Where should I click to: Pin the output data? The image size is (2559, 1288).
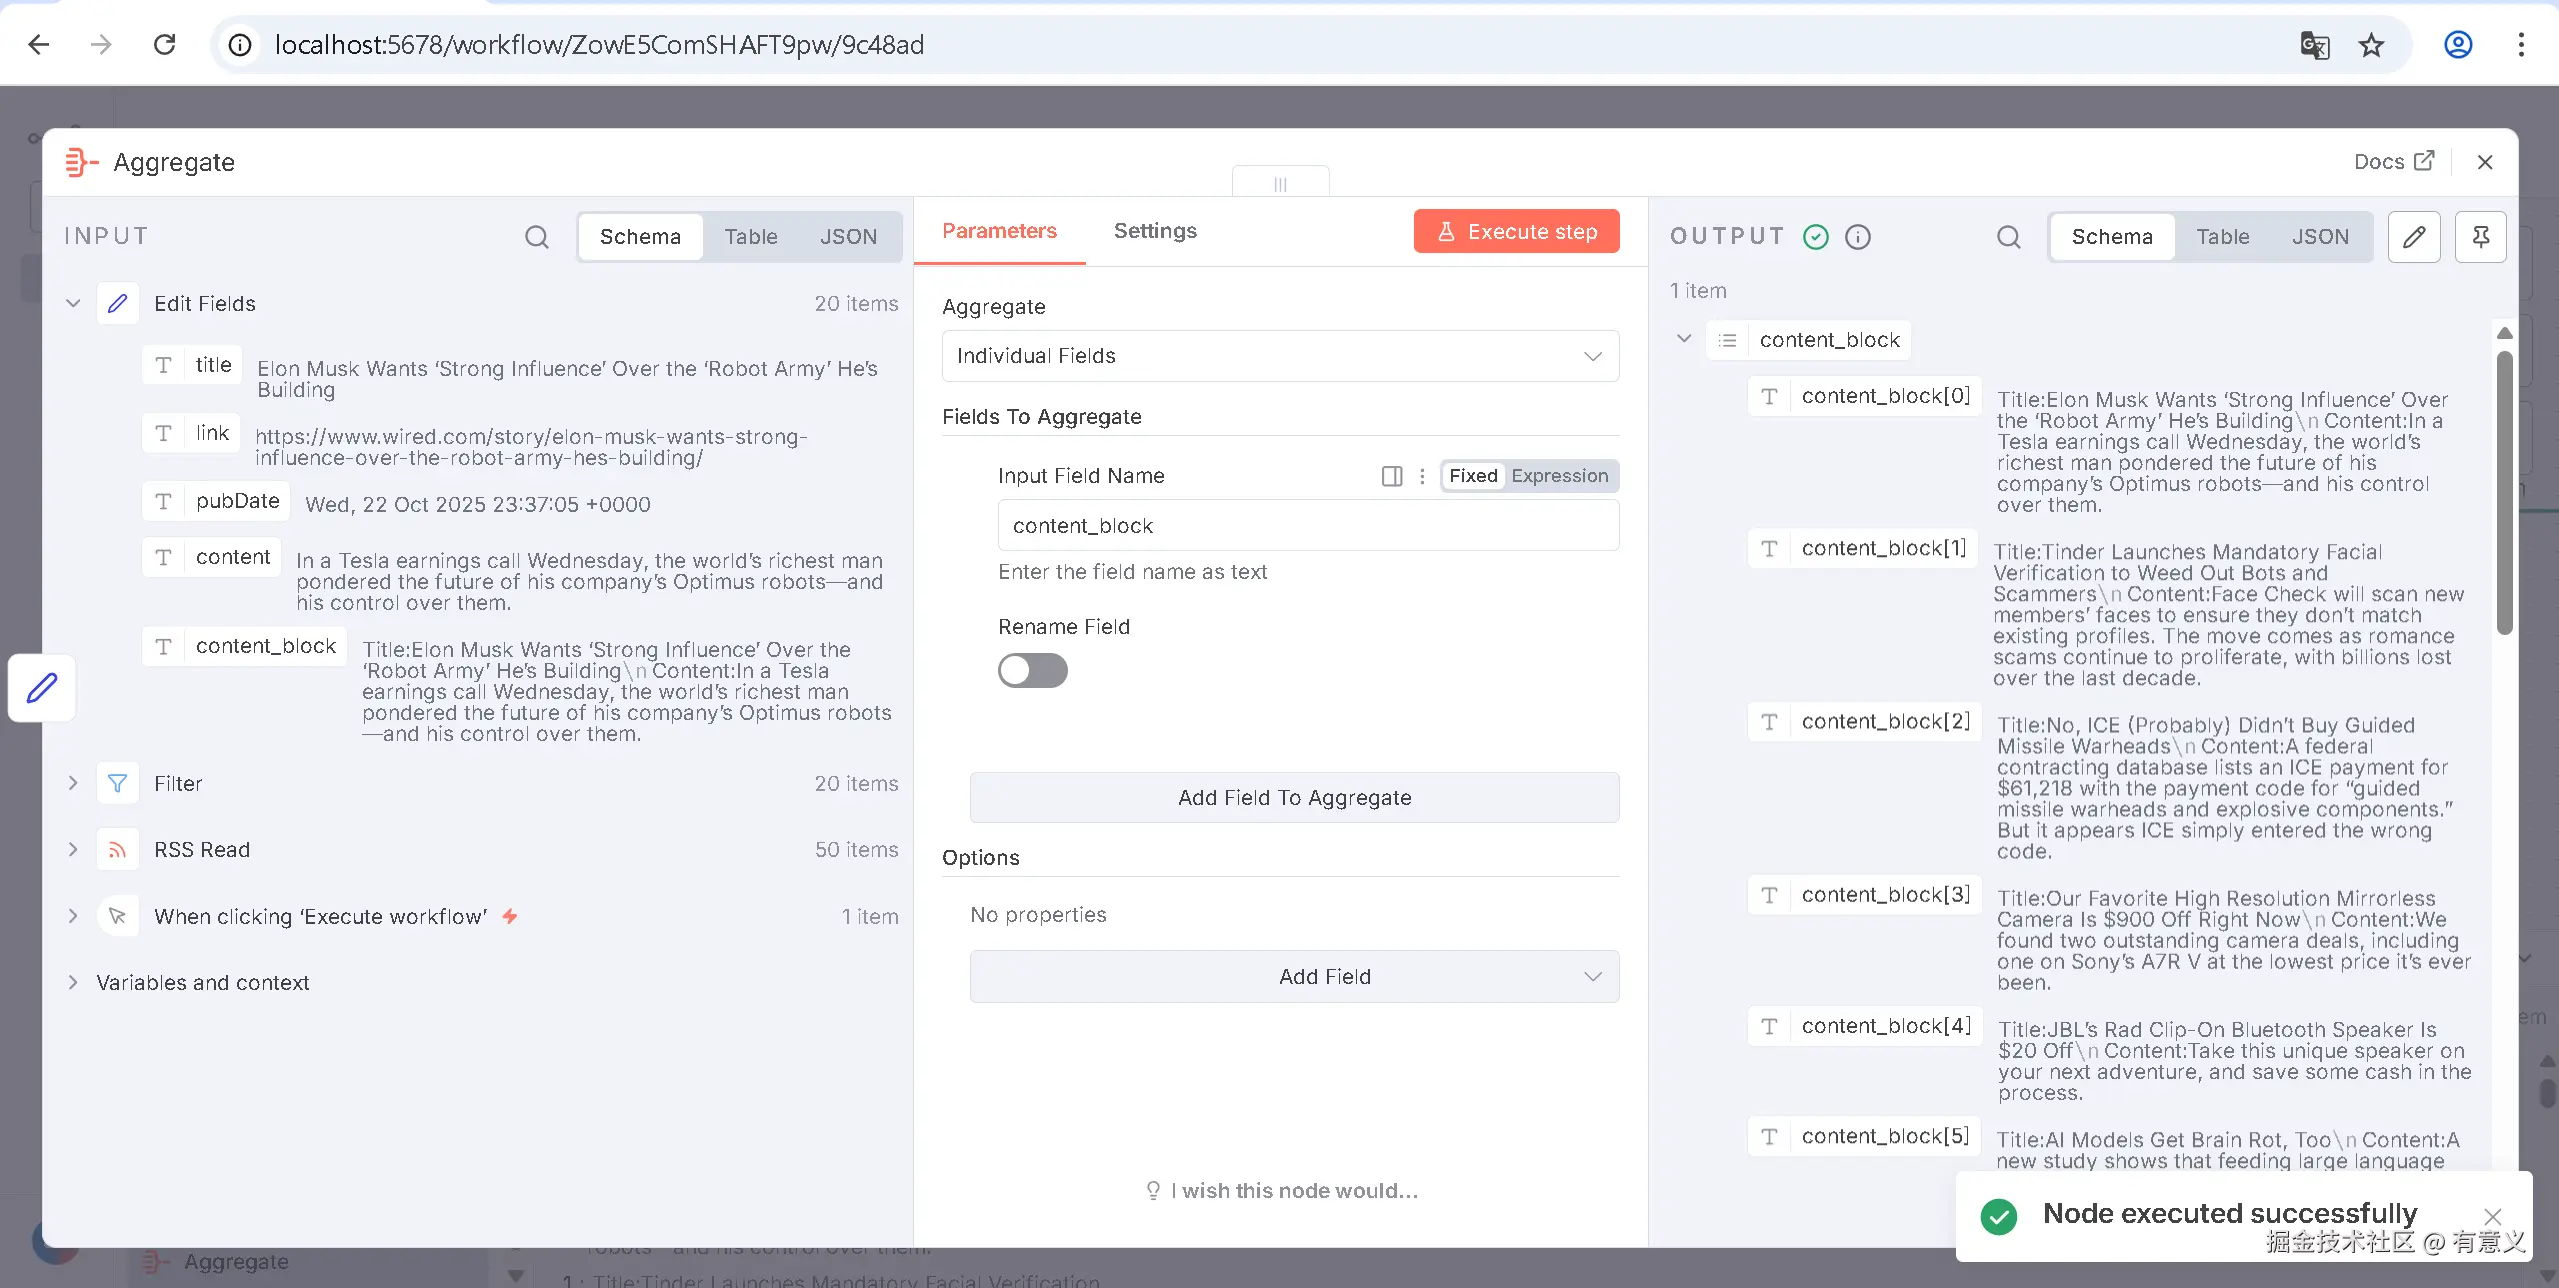click(x=2480, y=237)
